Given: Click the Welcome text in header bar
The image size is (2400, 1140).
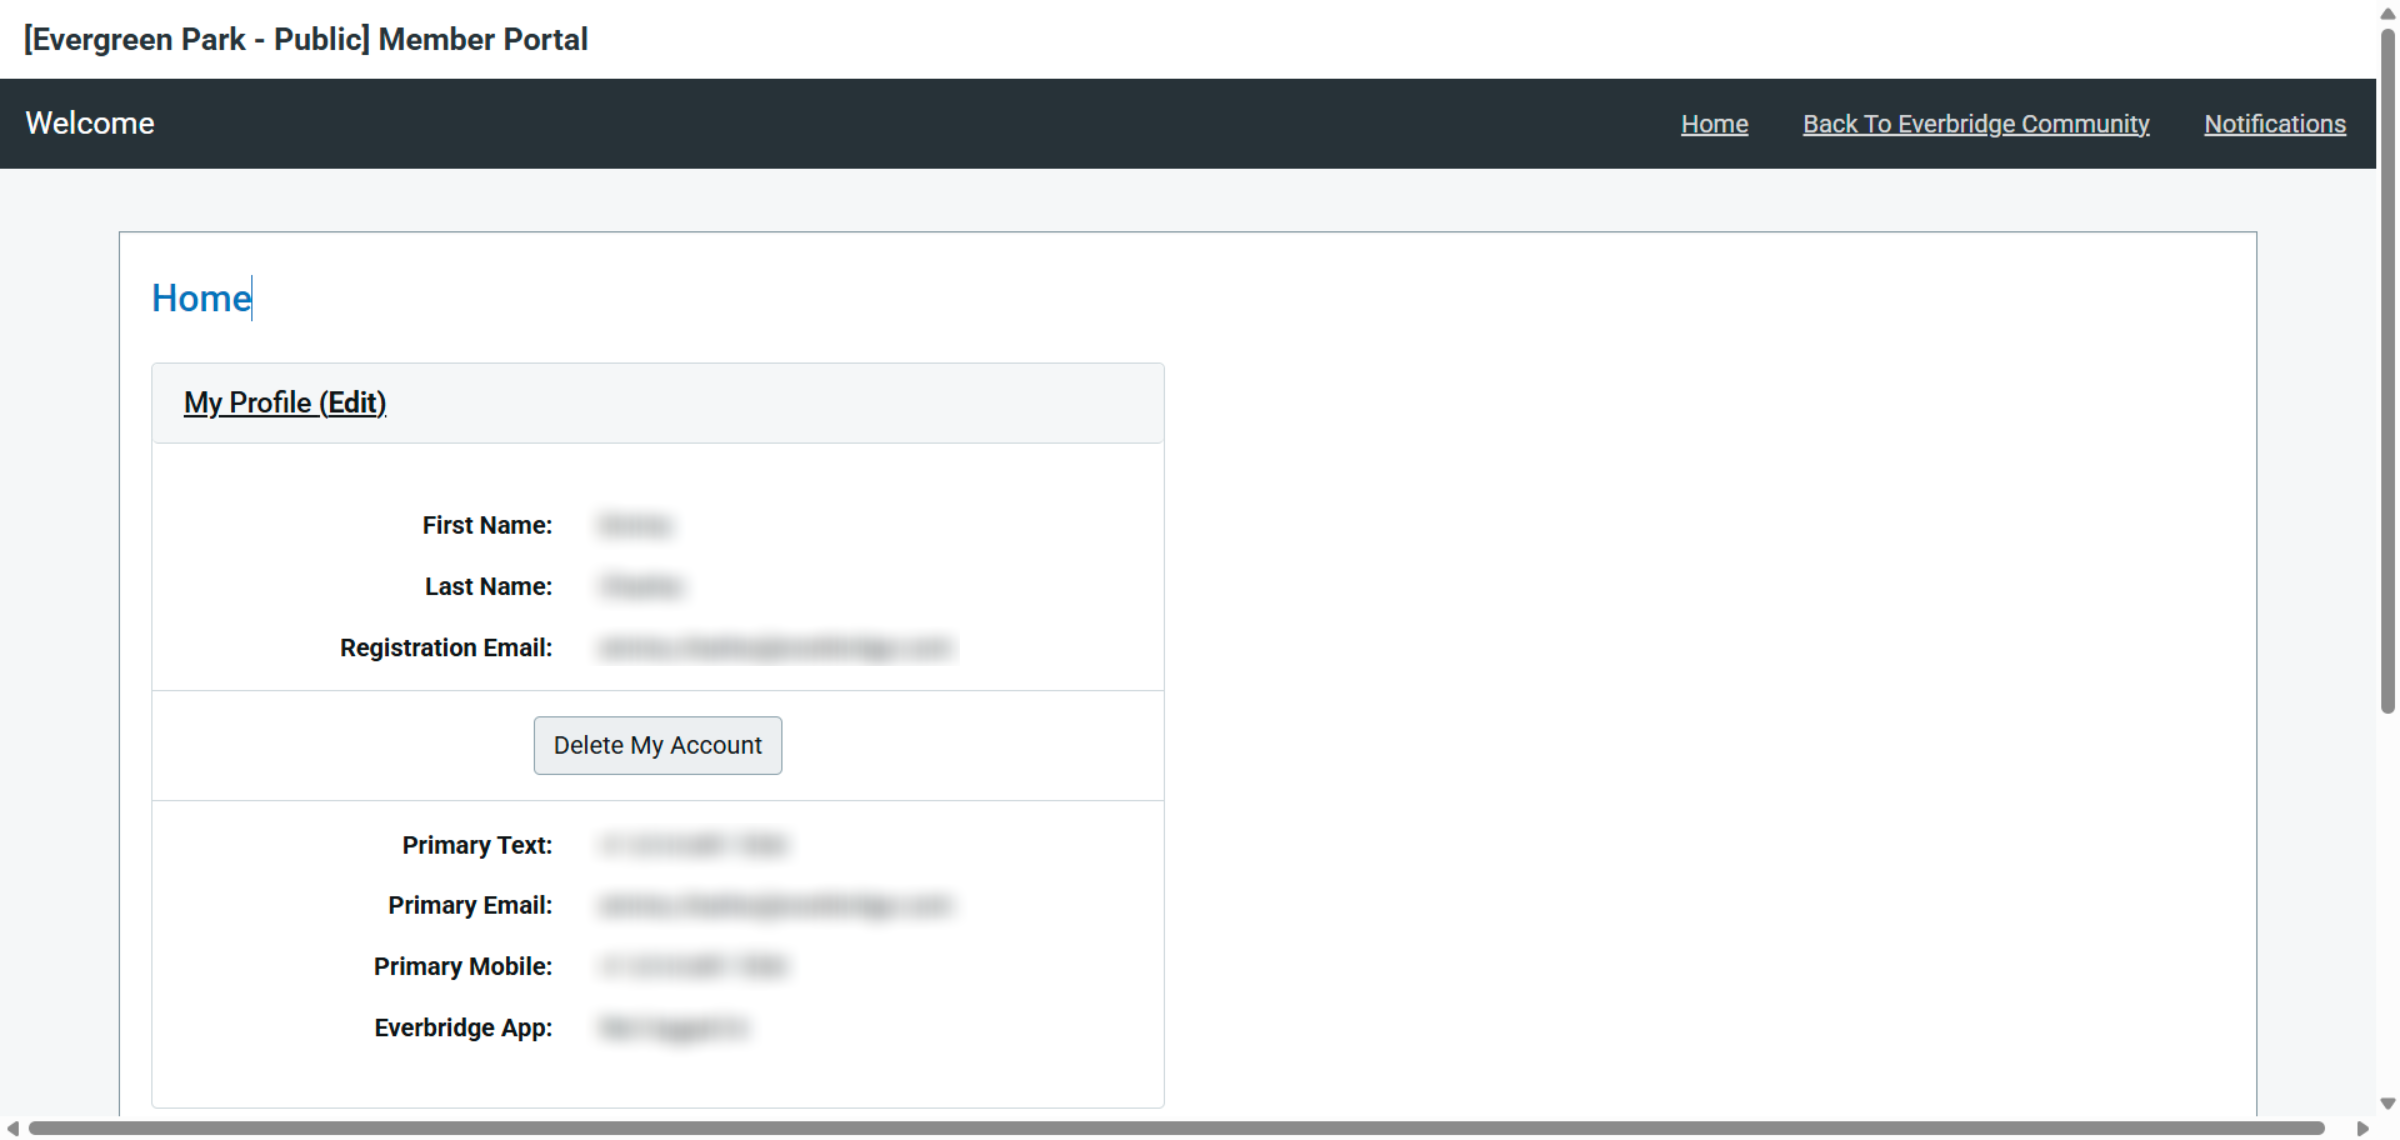Looking at the screenshot, I should point(90,123).
